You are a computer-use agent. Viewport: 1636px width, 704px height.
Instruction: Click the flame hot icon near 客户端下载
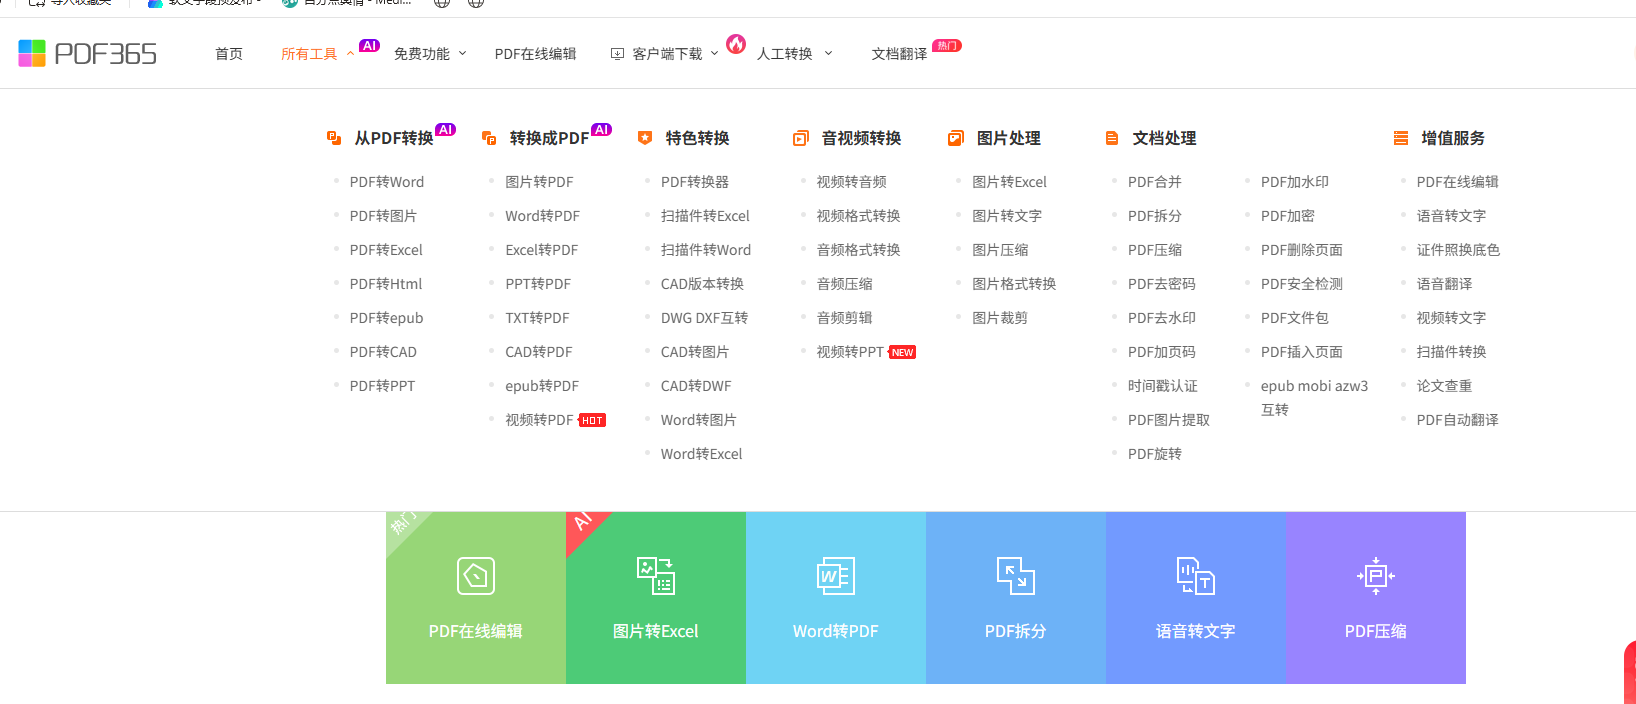[x=736, y=44]
